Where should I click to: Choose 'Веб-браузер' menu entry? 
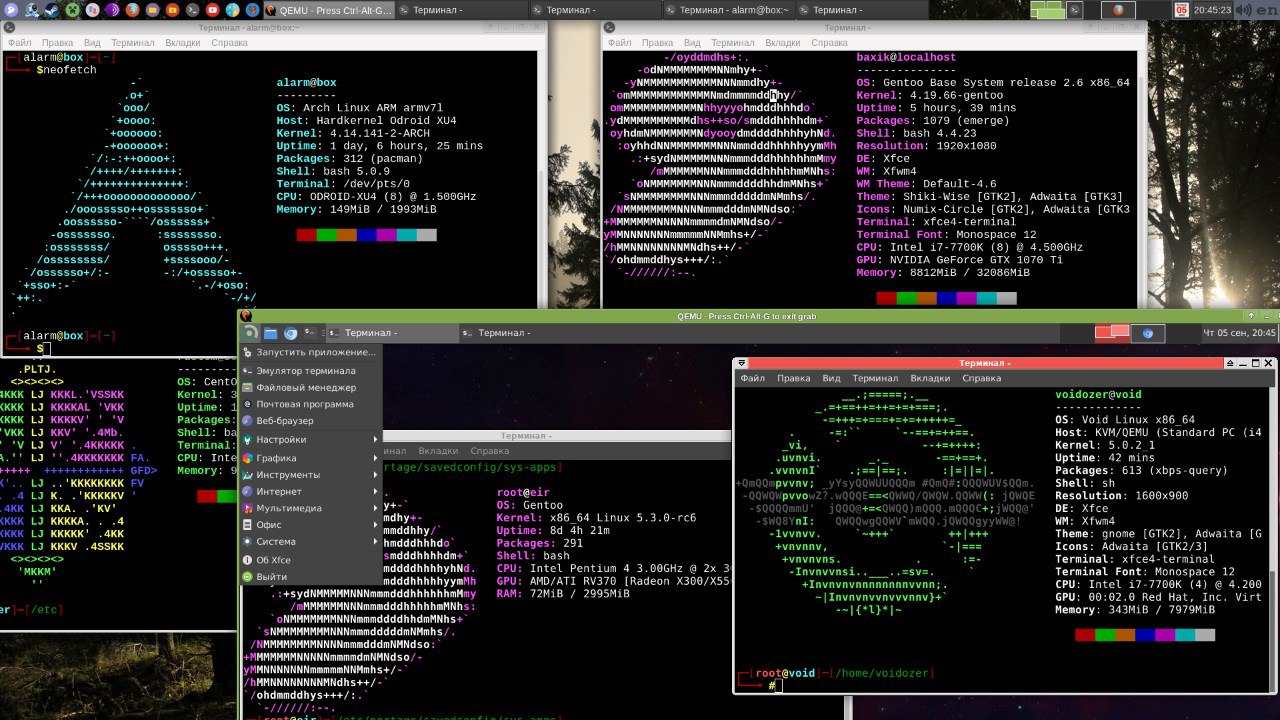(x=310, y=421)
